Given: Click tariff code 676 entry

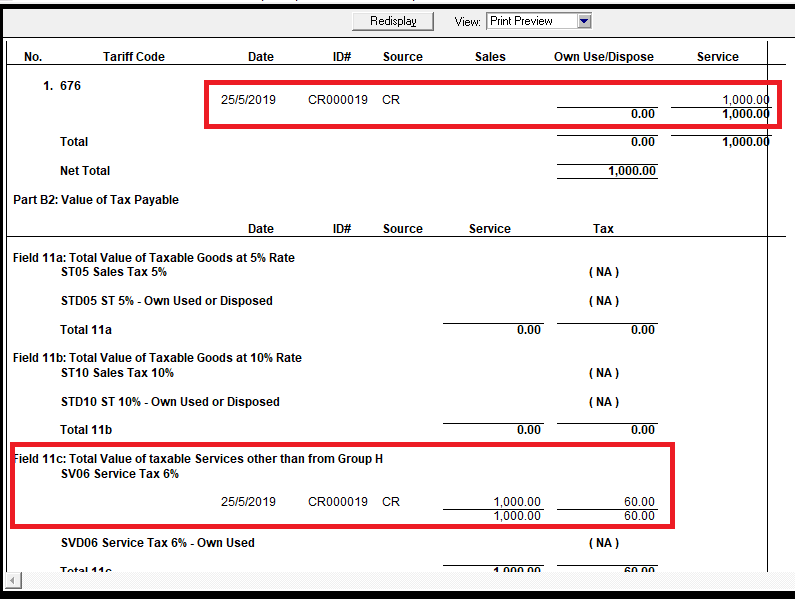Looking at the screenshot, I should pyautogui.click(x=70, y=86).
